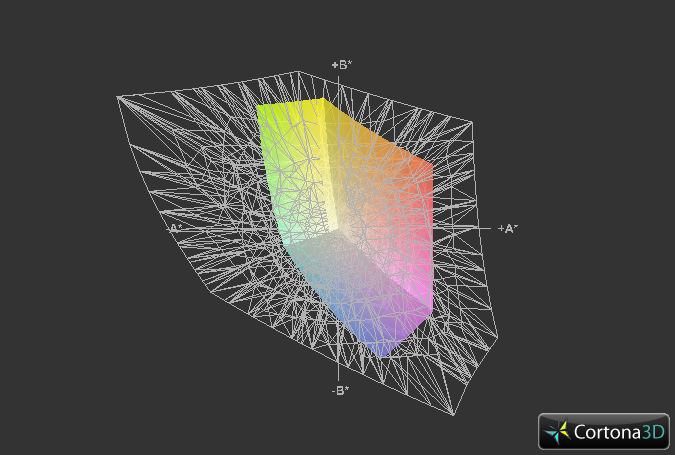Screen dimensions: 675x455
Task: Click the +B* axis label
Action: [x=342, y=65]
